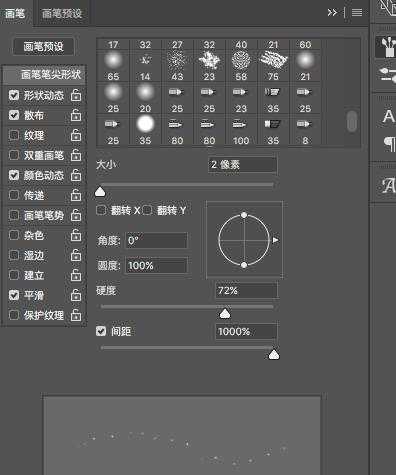Toggle the lock beside 传递
396x475 pixels.
(76, 195)
